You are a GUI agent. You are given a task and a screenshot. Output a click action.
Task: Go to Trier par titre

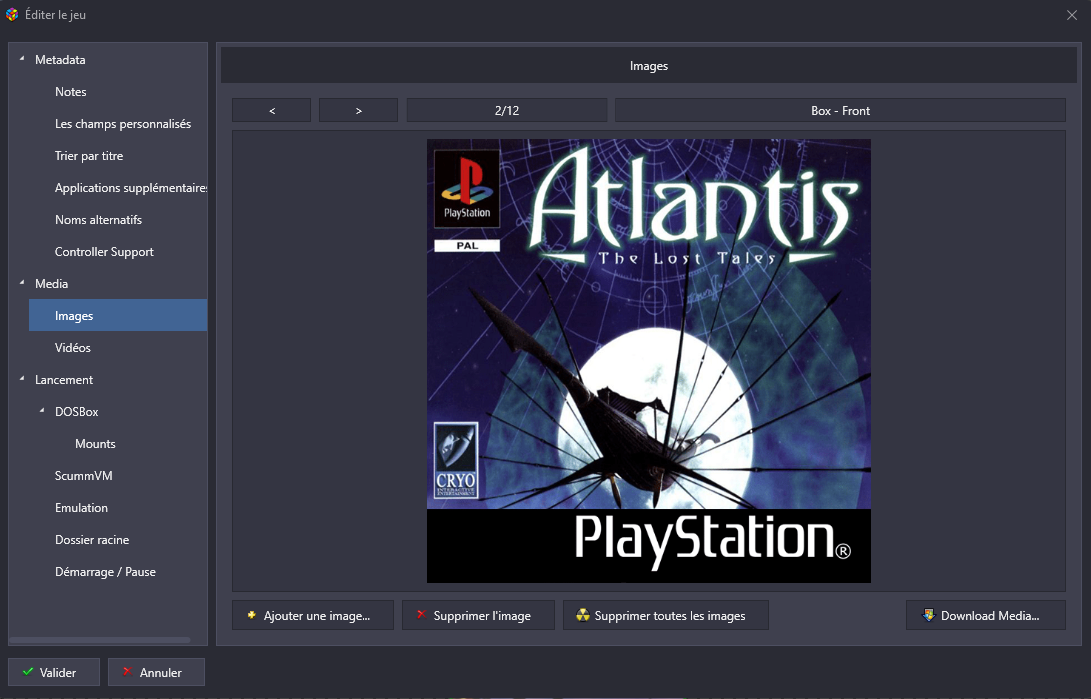pyautogui.click(x=89, y=156)
